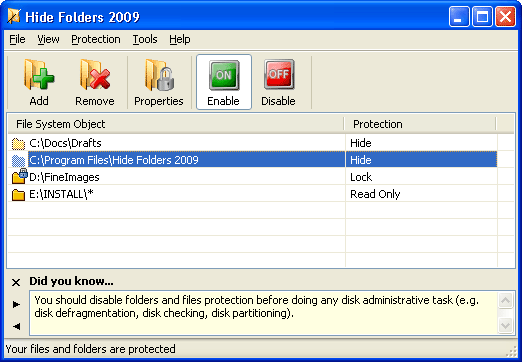Close the Did you know tips panel

[16, 283]
